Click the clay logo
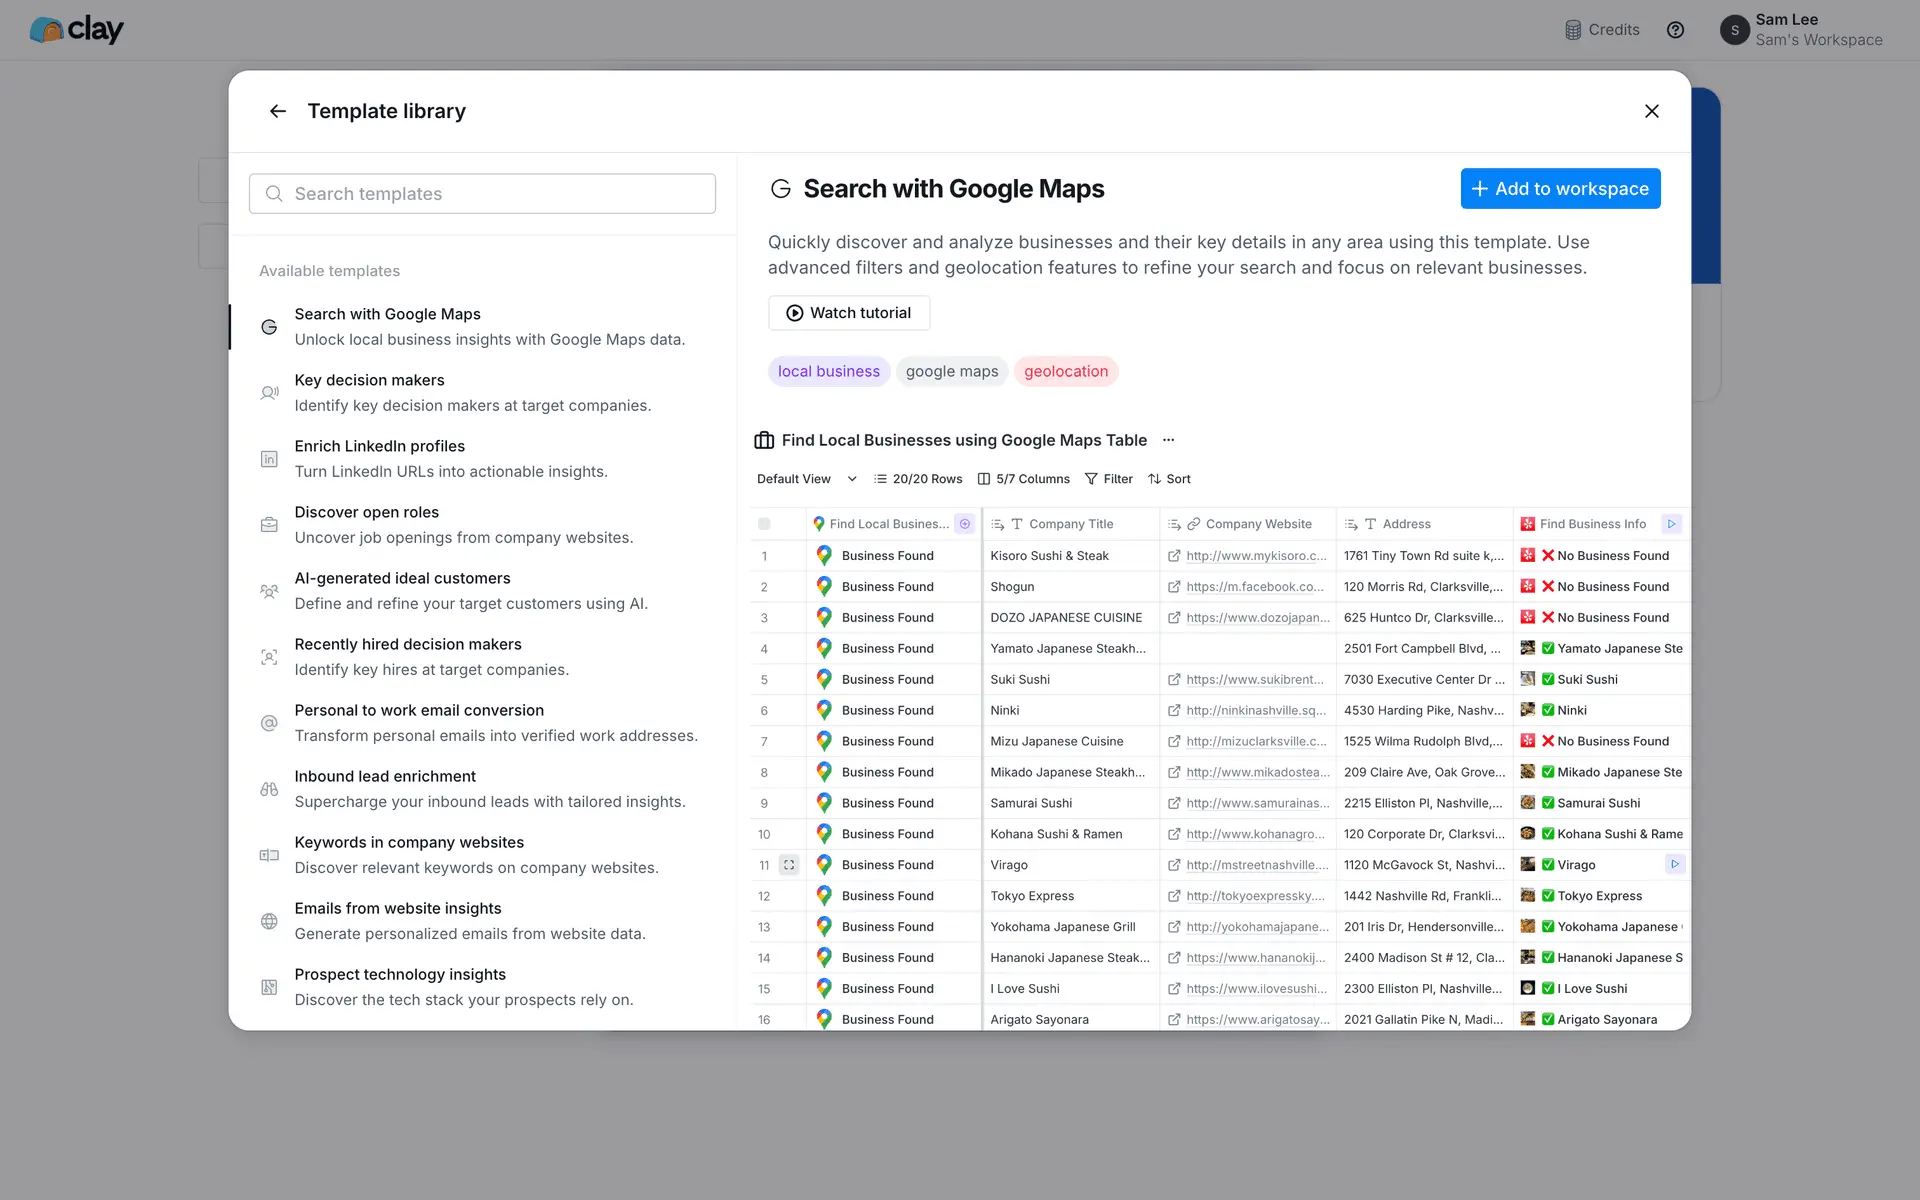The height and width of the screenshot is (1200, 1920). pos(77,30)
